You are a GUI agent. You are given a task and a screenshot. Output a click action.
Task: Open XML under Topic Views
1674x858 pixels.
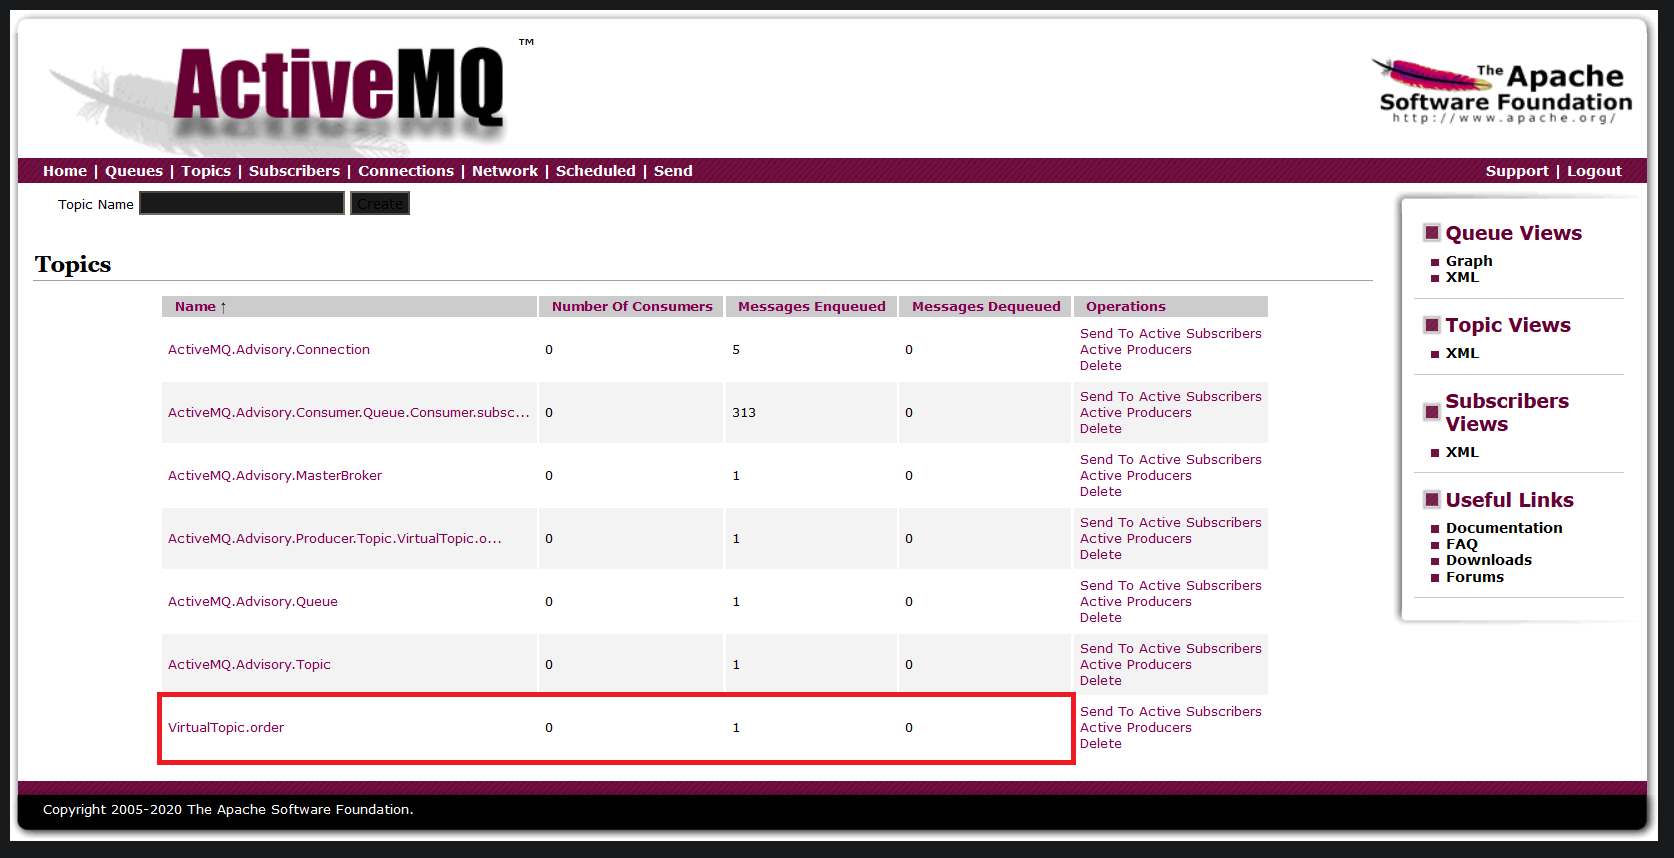[x=1462, y=353]
